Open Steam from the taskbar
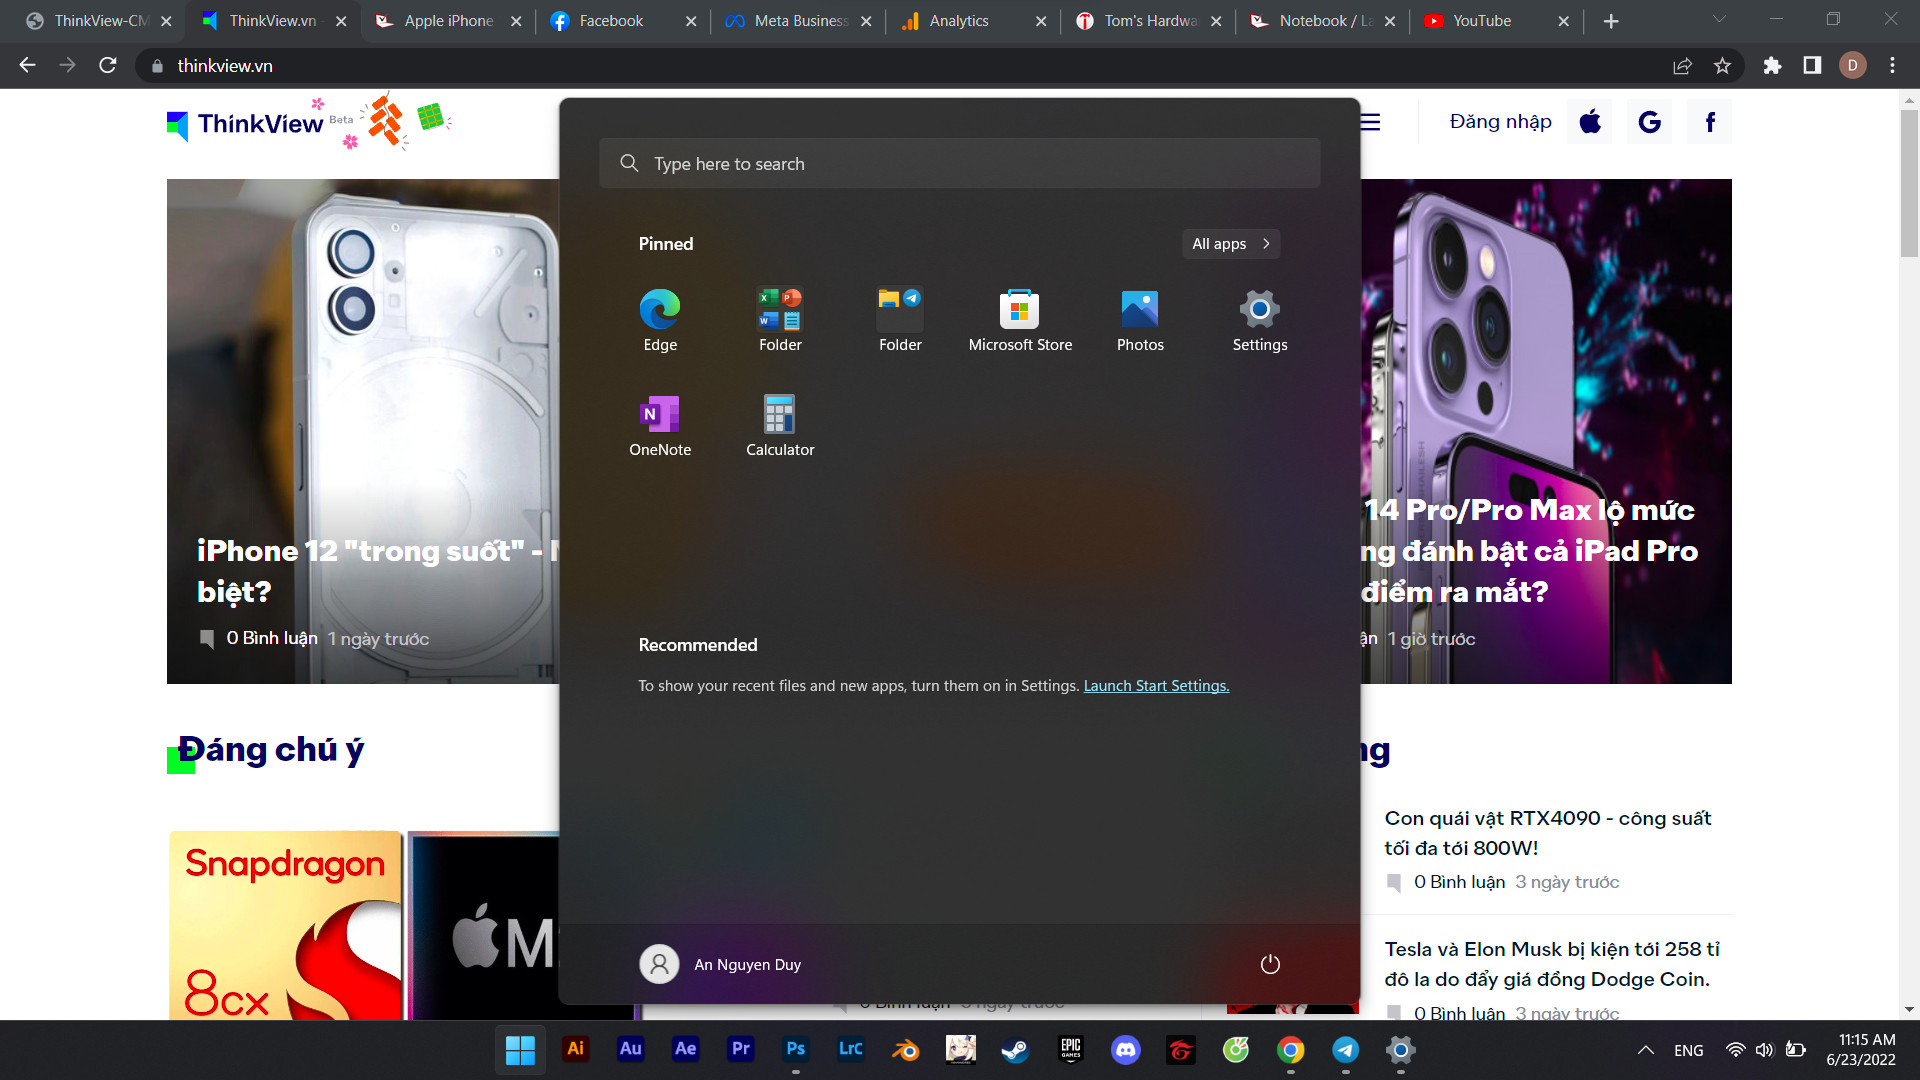The image size is (1920, 1080). pos(1015,1050)
